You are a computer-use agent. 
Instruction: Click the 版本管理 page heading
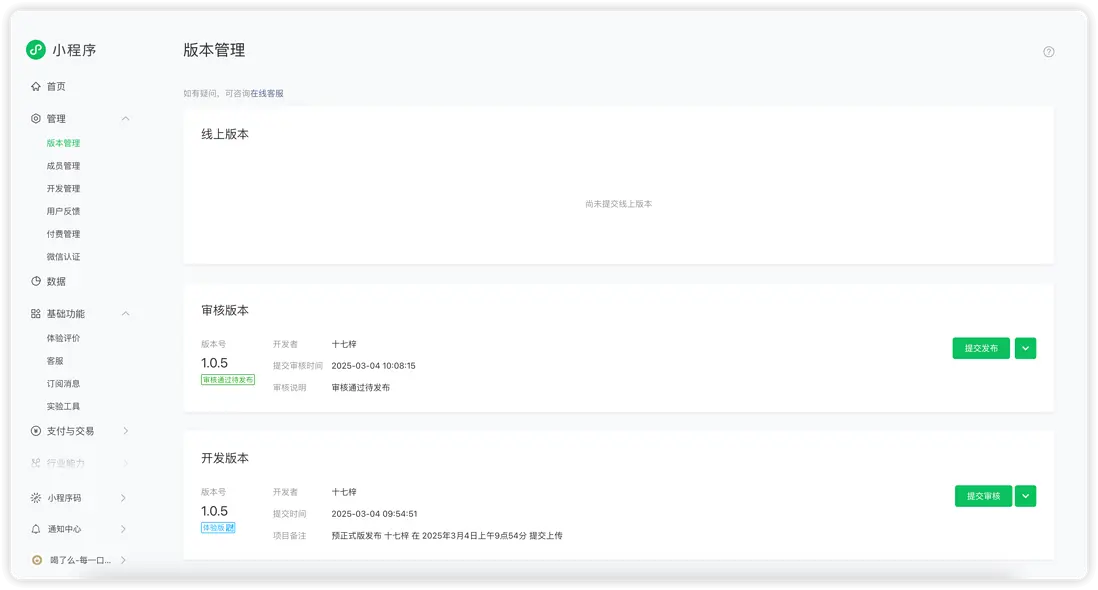pyautogui.click(x=214, y=50)
